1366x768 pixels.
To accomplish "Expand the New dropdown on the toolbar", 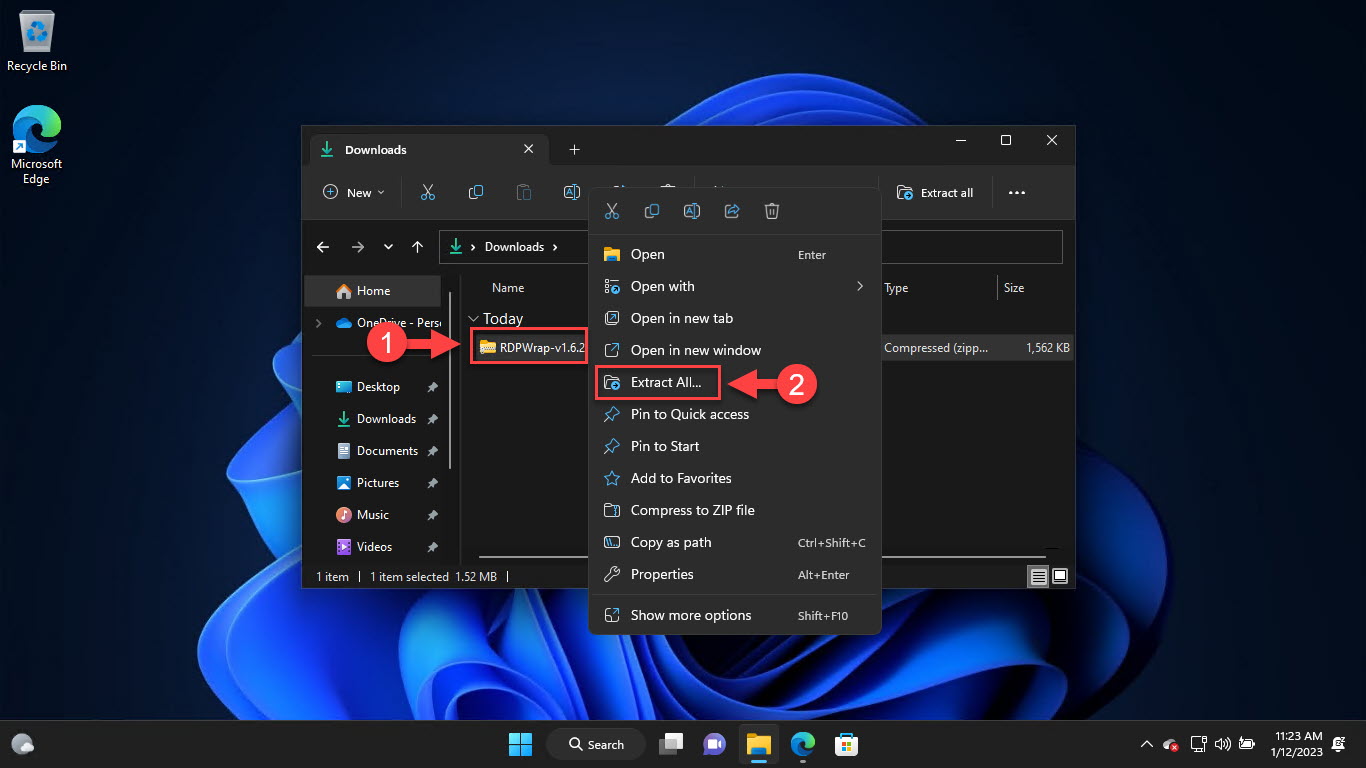I will point(352,192).
